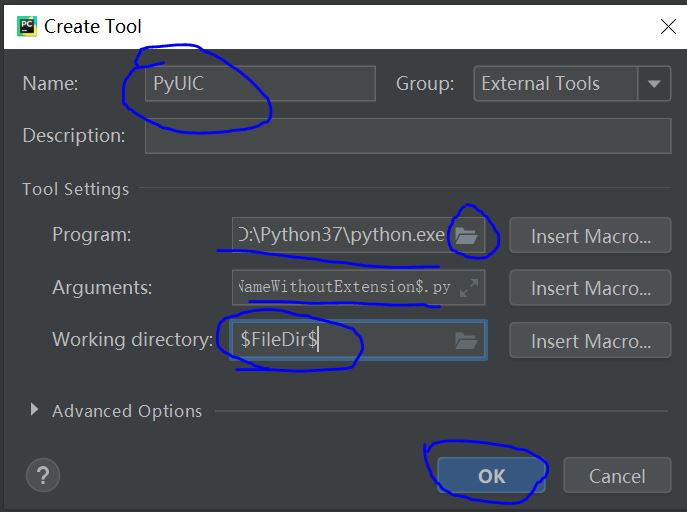Click into the empty Description field
687x512 pixels.
pos(407,136)
